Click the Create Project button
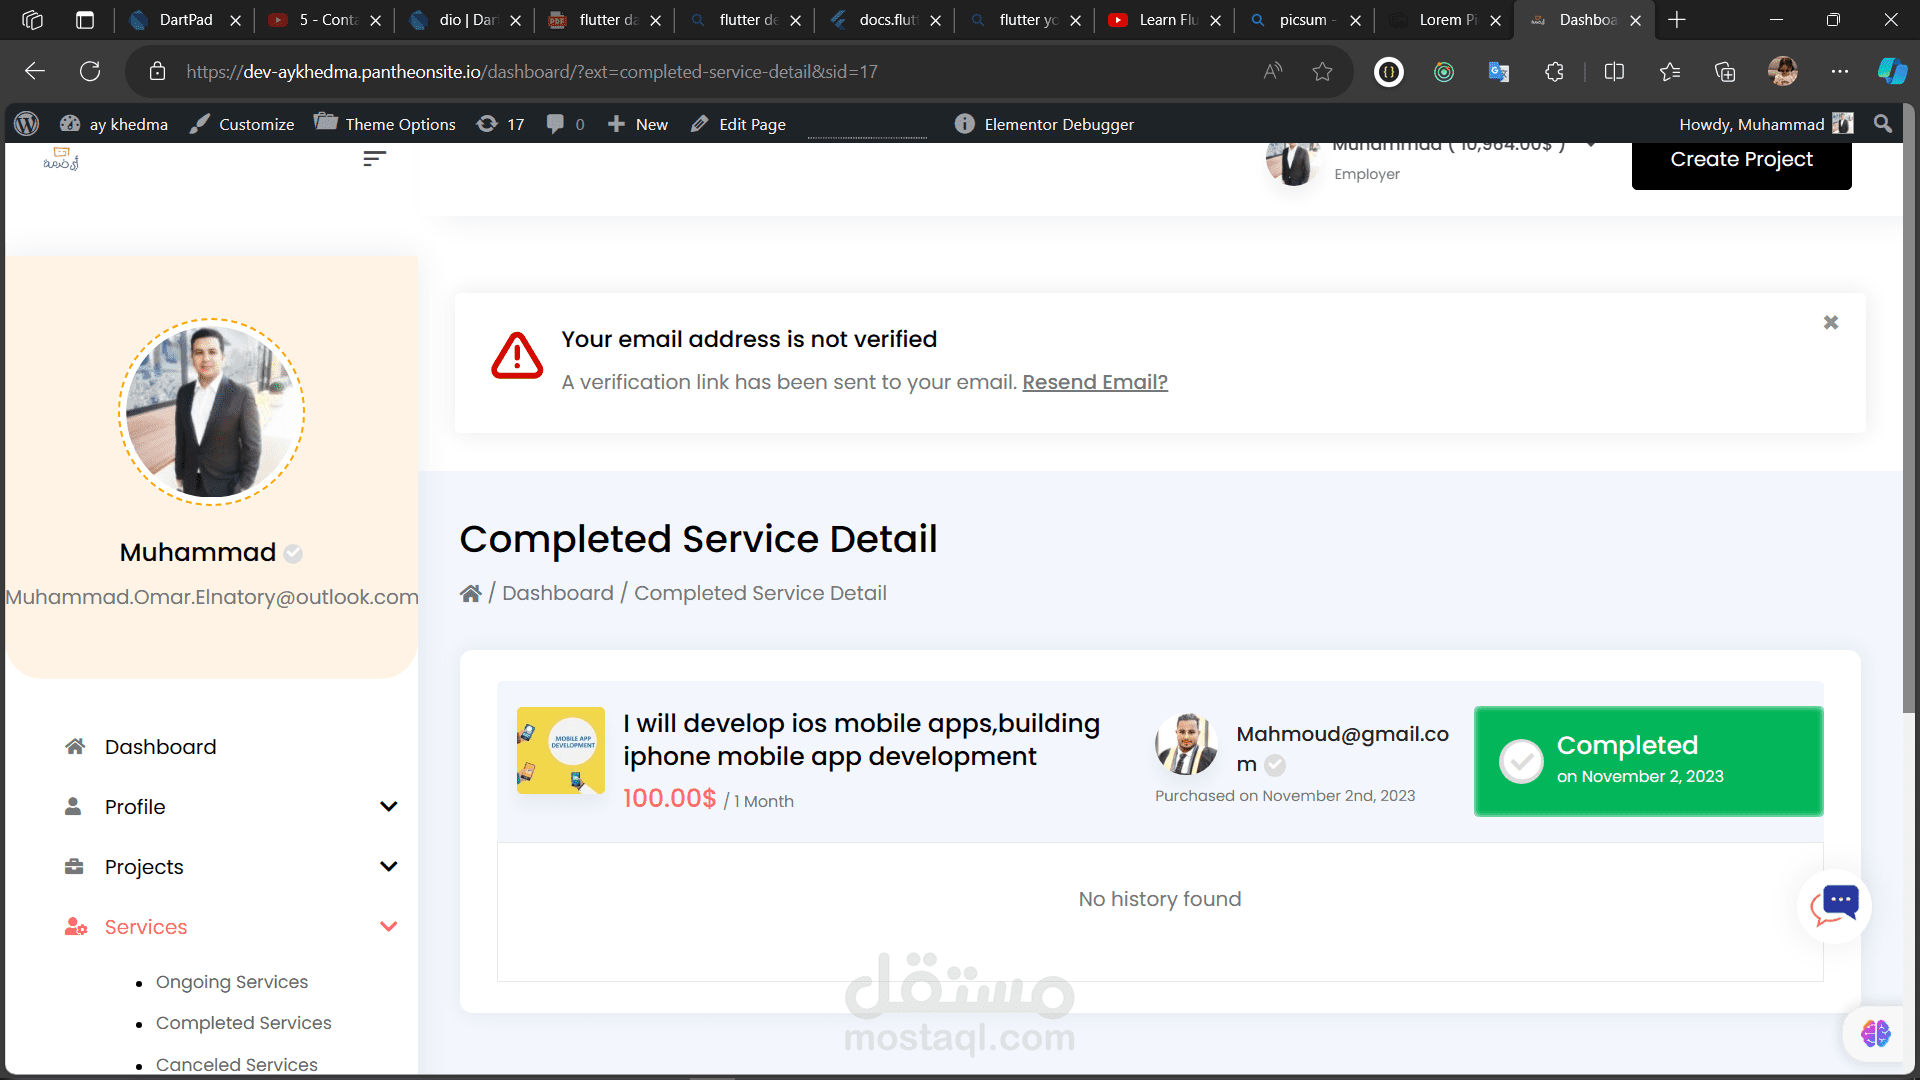Image resolution: width=1920 pixels, height=1080 pixels. (1740, 160)
